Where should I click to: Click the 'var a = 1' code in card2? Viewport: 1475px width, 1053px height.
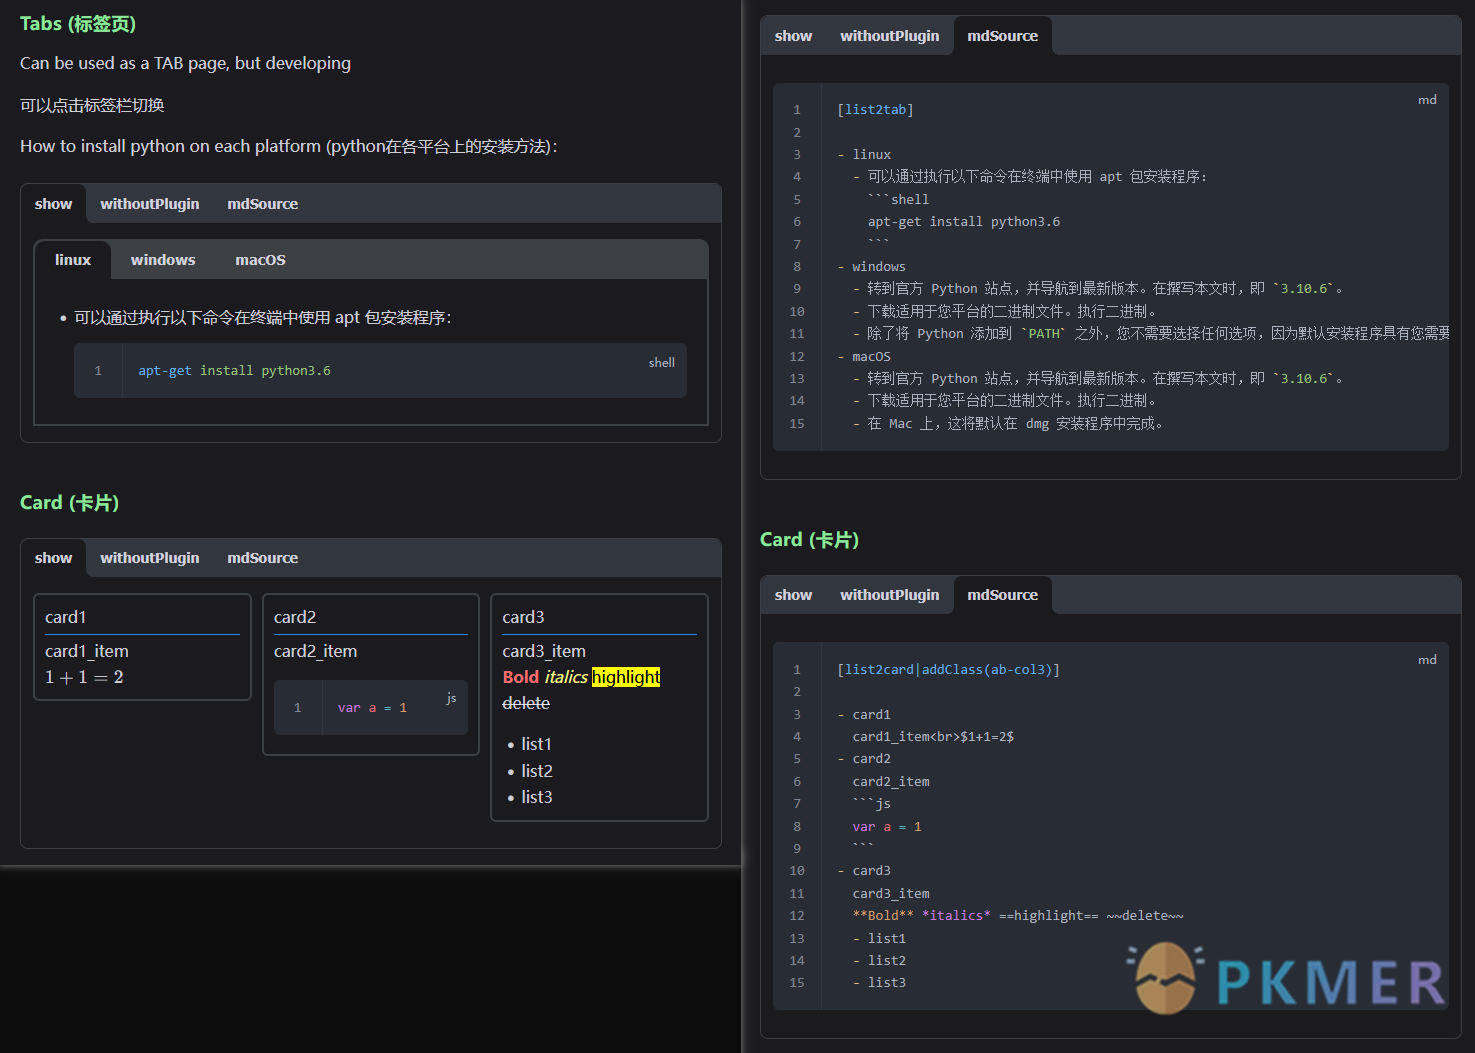point(372,708)
